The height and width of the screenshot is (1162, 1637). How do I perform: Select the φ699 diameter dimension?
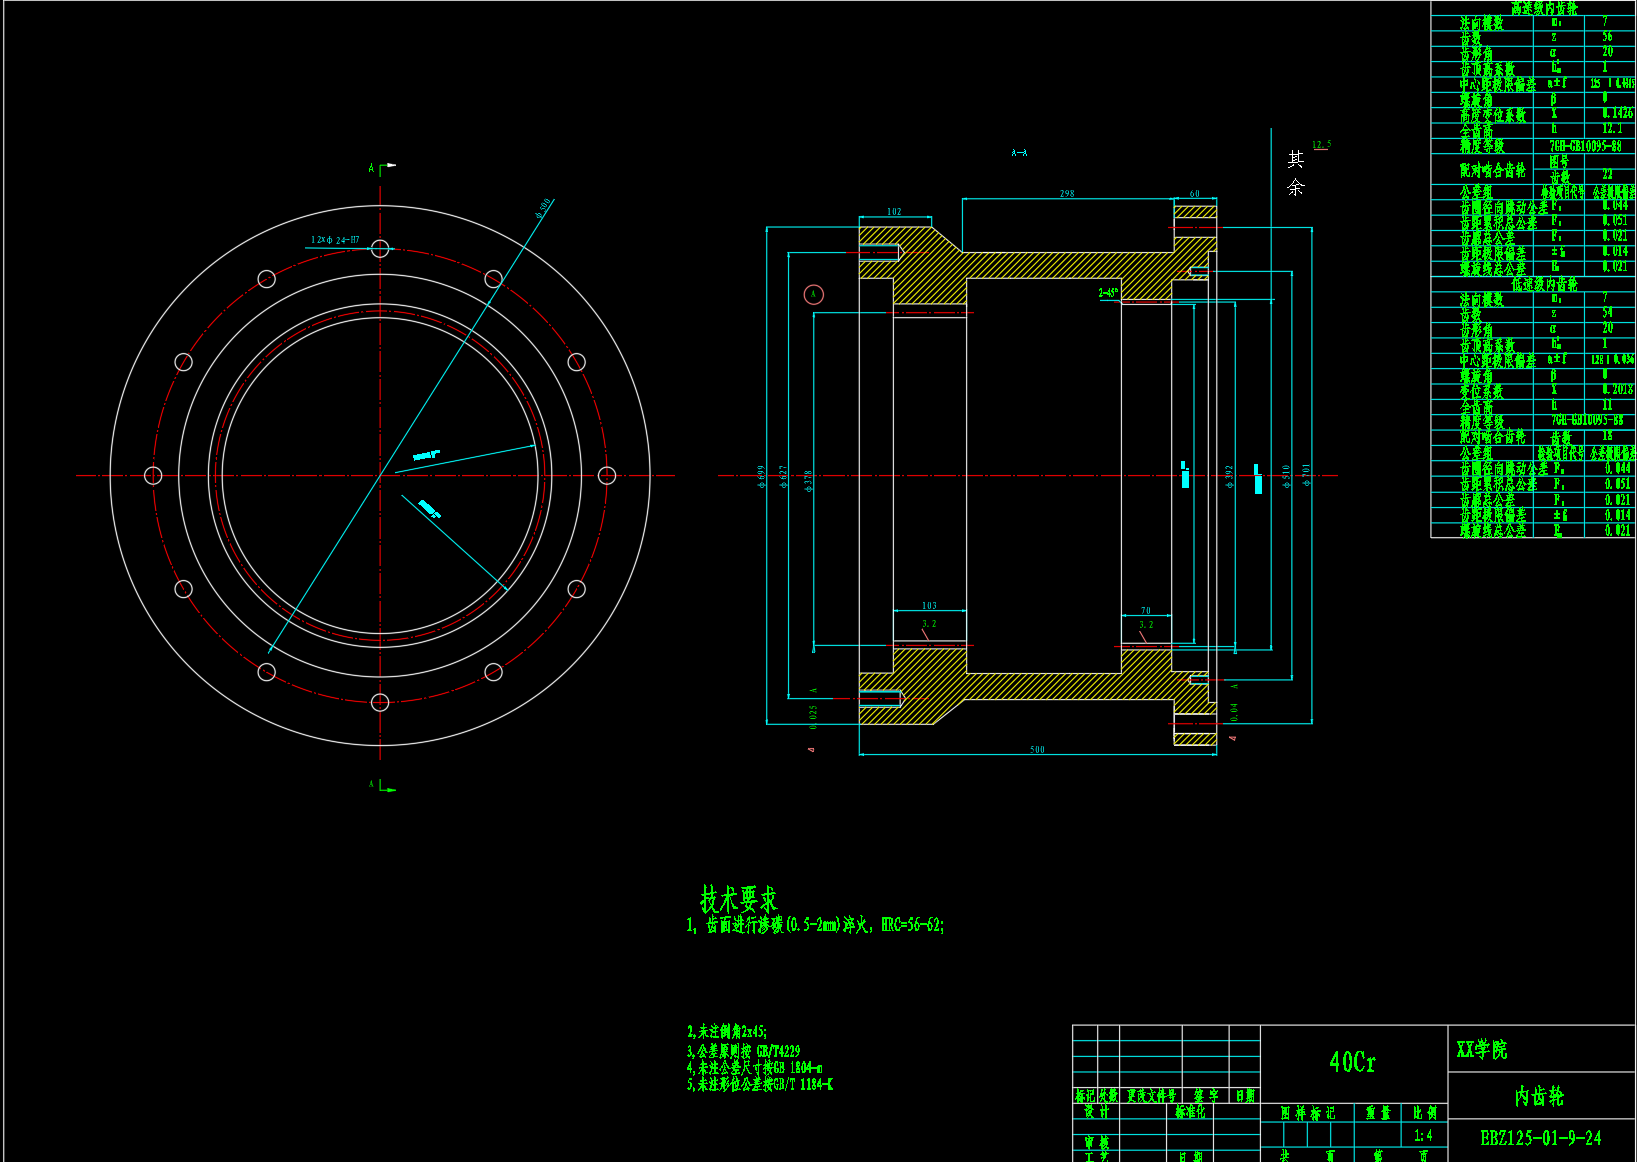761,476
